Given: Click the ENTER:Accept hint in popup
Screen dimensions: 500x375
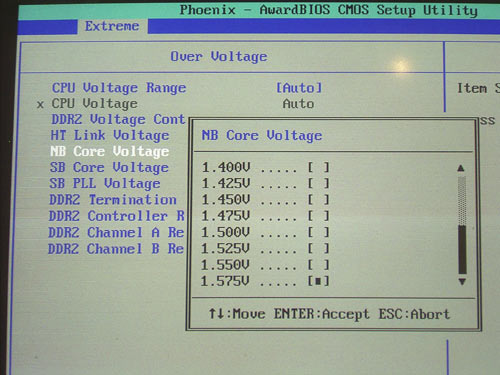Looking at the screenshot, I should (x=322, y=314).
